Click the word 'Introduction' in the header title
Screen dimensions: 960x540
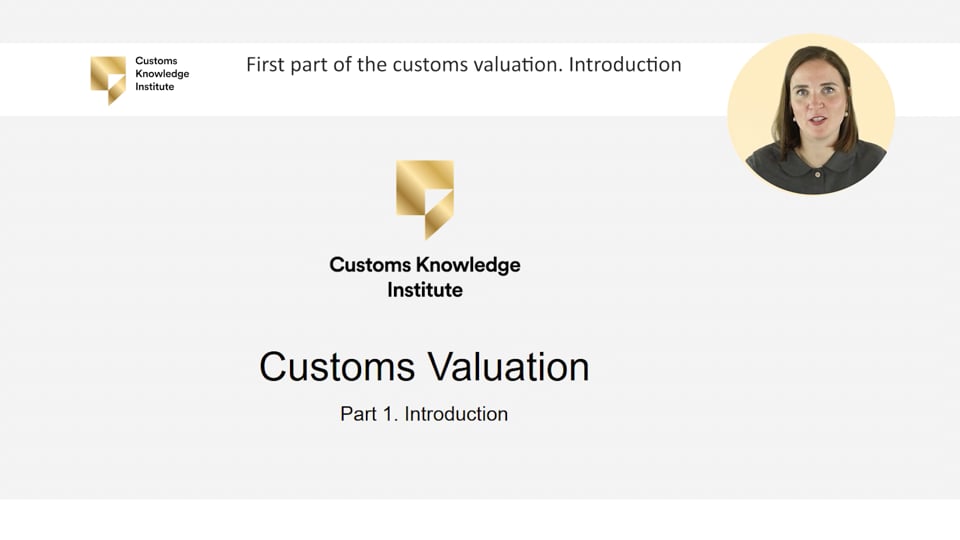(625, 64)
